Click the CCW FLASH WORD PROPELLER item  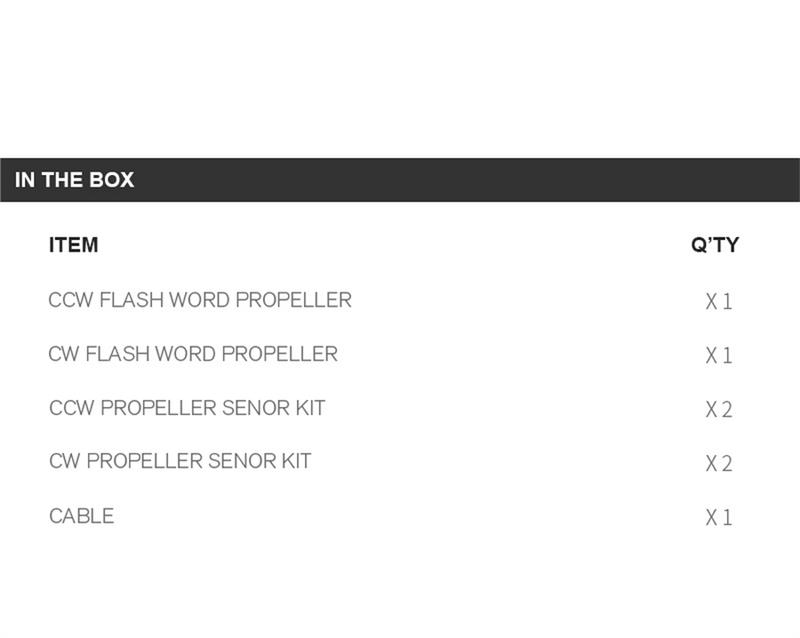click(x=200, y=300)
